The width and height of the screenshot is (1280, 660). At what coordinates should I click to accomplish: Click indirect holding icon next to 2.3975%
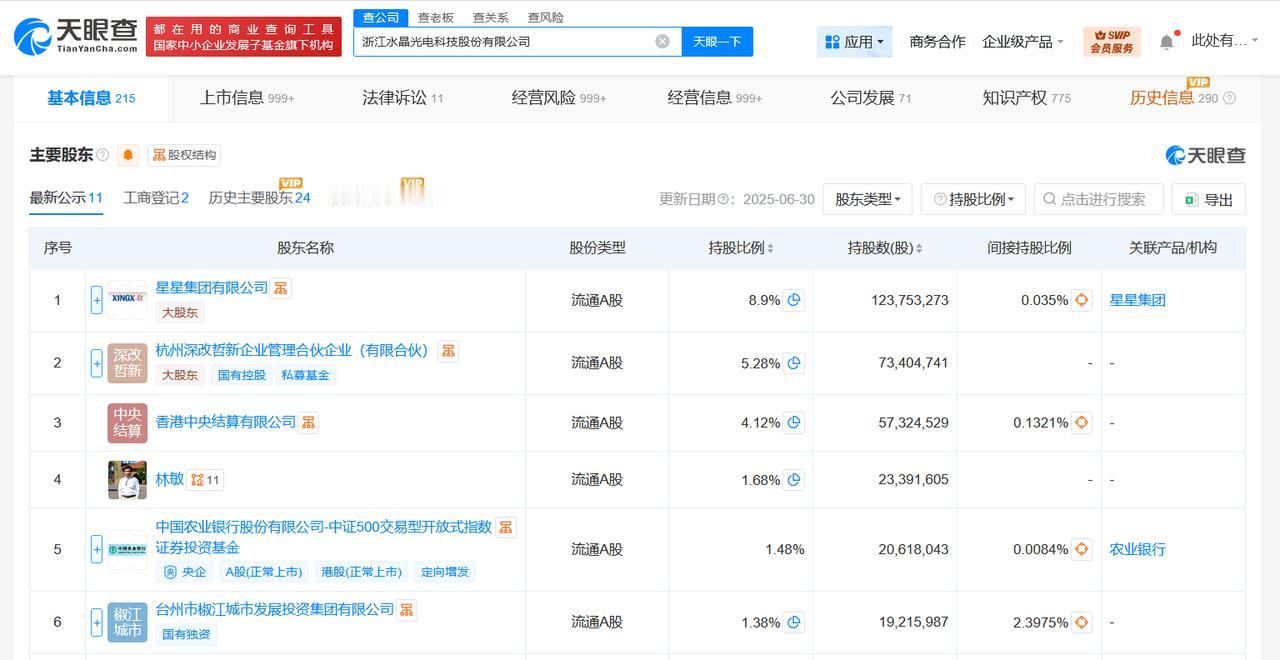pyautogui.click(x=1082, y=622)
